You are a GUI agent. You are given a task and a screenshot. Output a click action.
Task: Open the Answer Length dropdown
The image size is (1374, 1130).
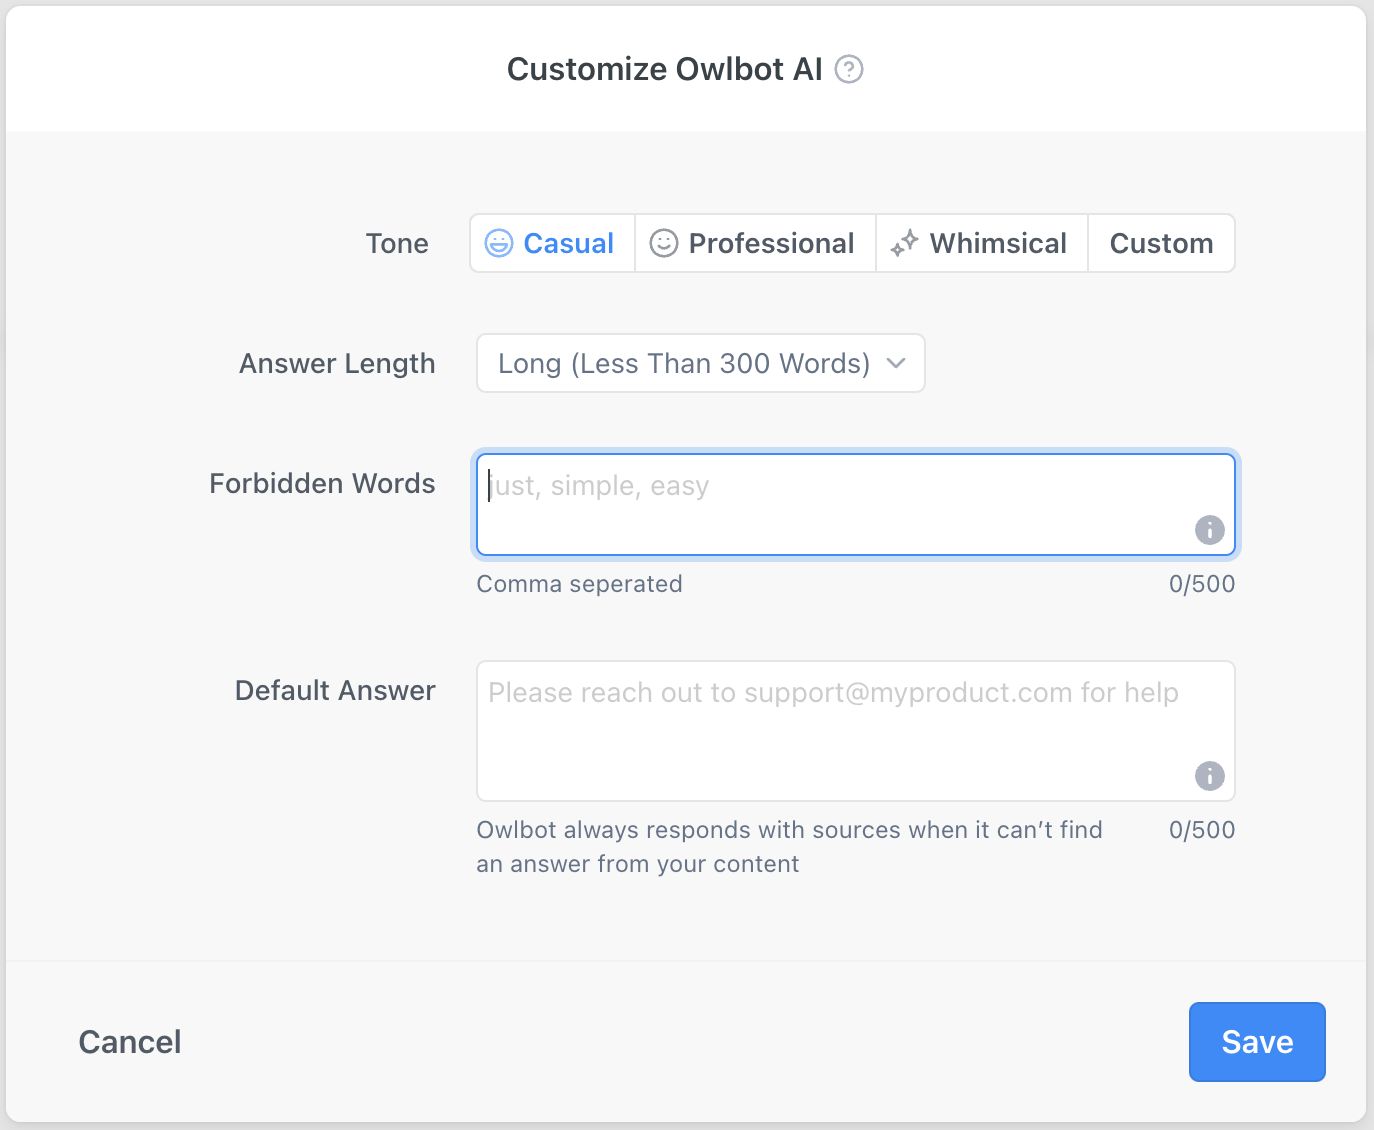pos(684,363)
